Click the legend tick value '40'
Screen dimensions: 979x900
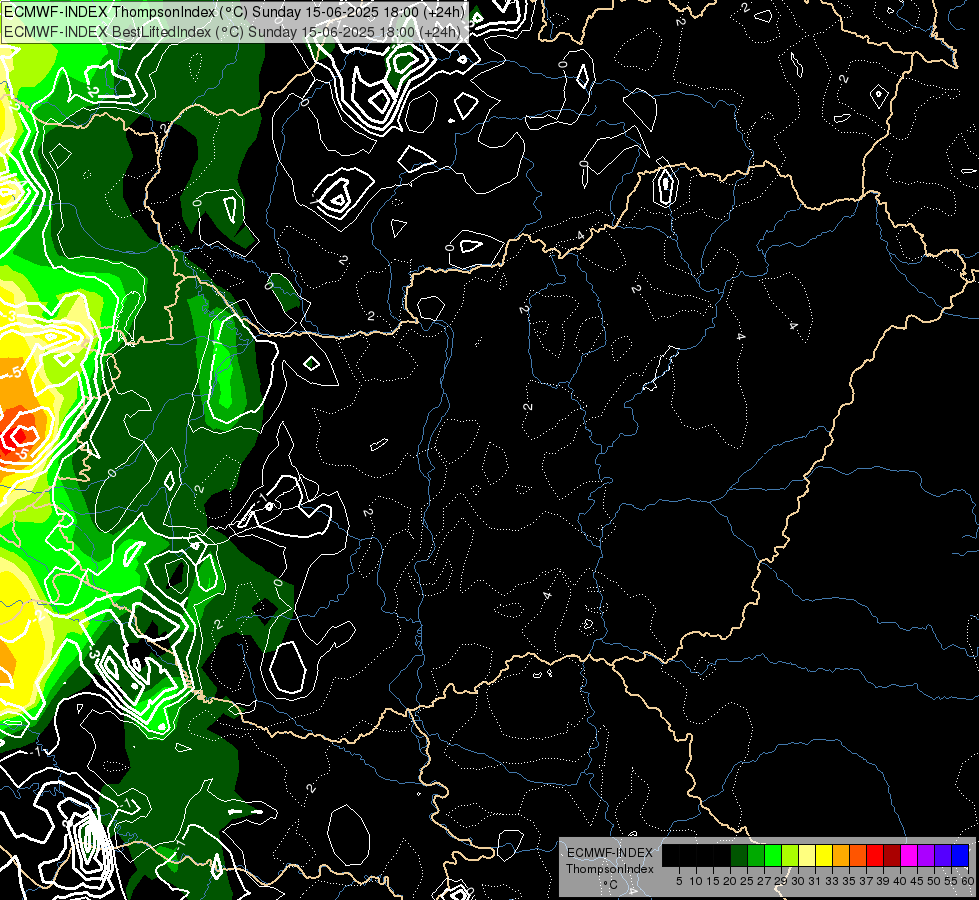point(900,881)
